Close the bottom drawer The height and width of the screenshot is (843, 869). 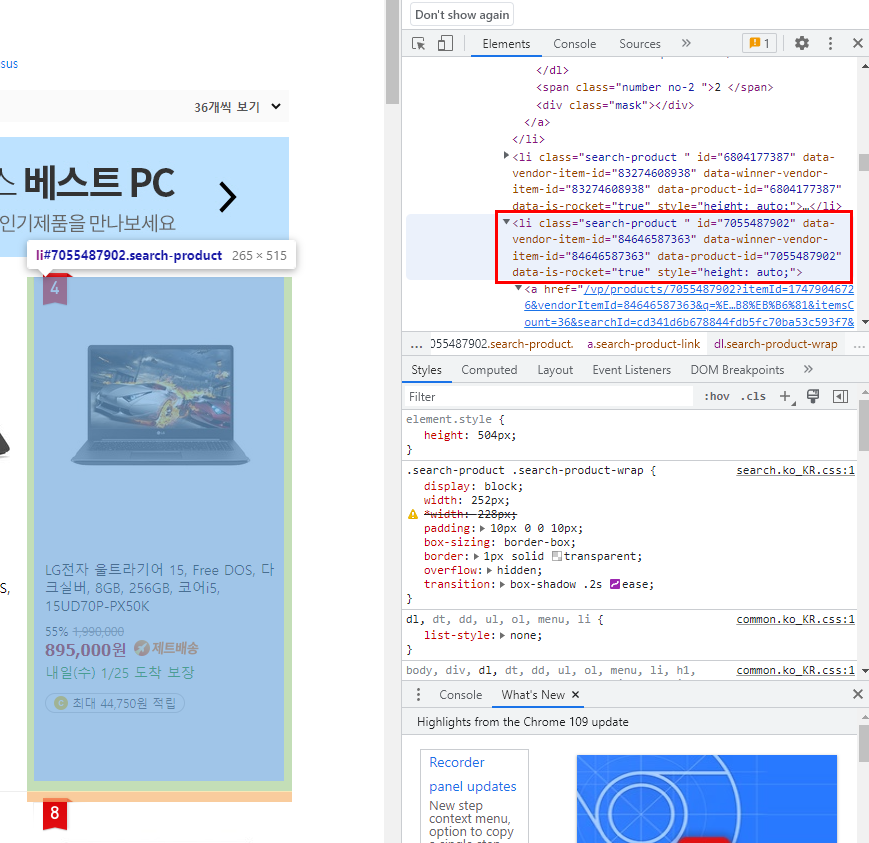(x=857, y=694)
